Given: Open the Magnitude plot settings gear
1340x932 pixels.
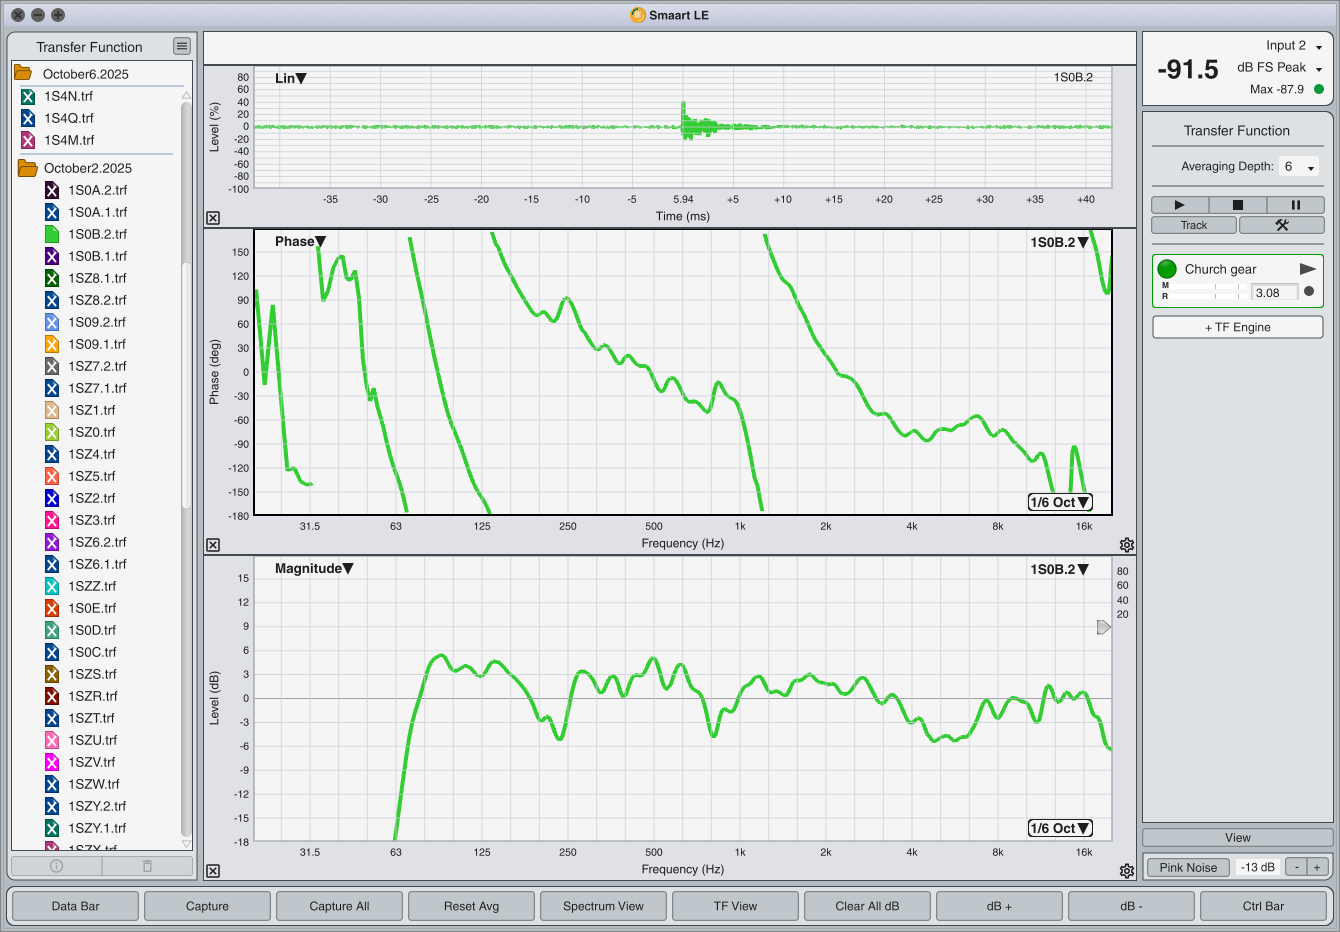Looking at the screenshot, I should pyautogui.click(x=1127, y=871).
